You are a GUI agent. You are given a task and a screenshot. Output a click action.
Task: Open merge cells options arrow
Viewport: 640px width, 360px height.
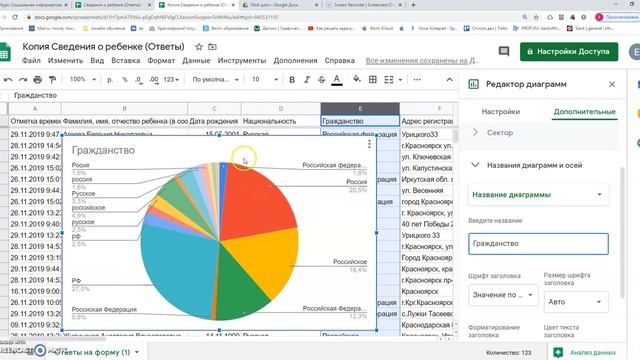click(400, 80)
